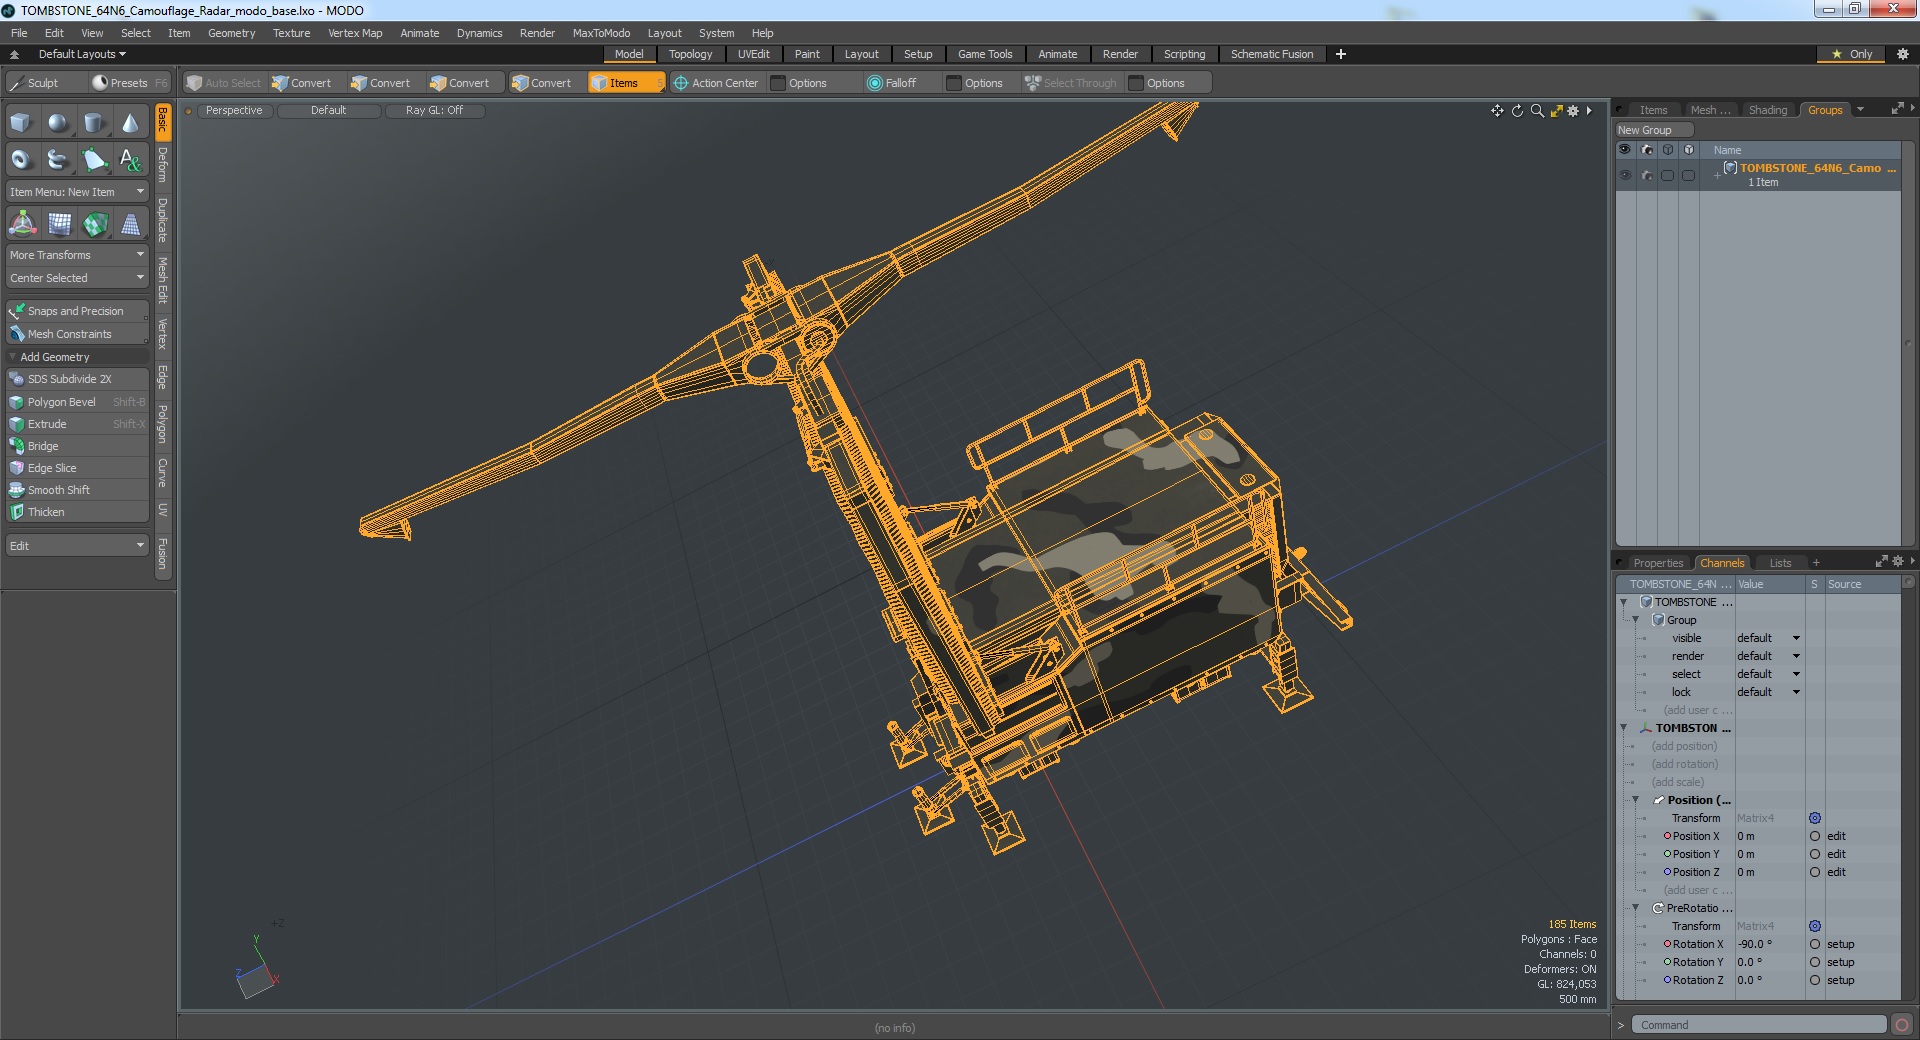Toggle Position X edit radio circle
Screen dimensions: 1920x1040
point(1815,836)
